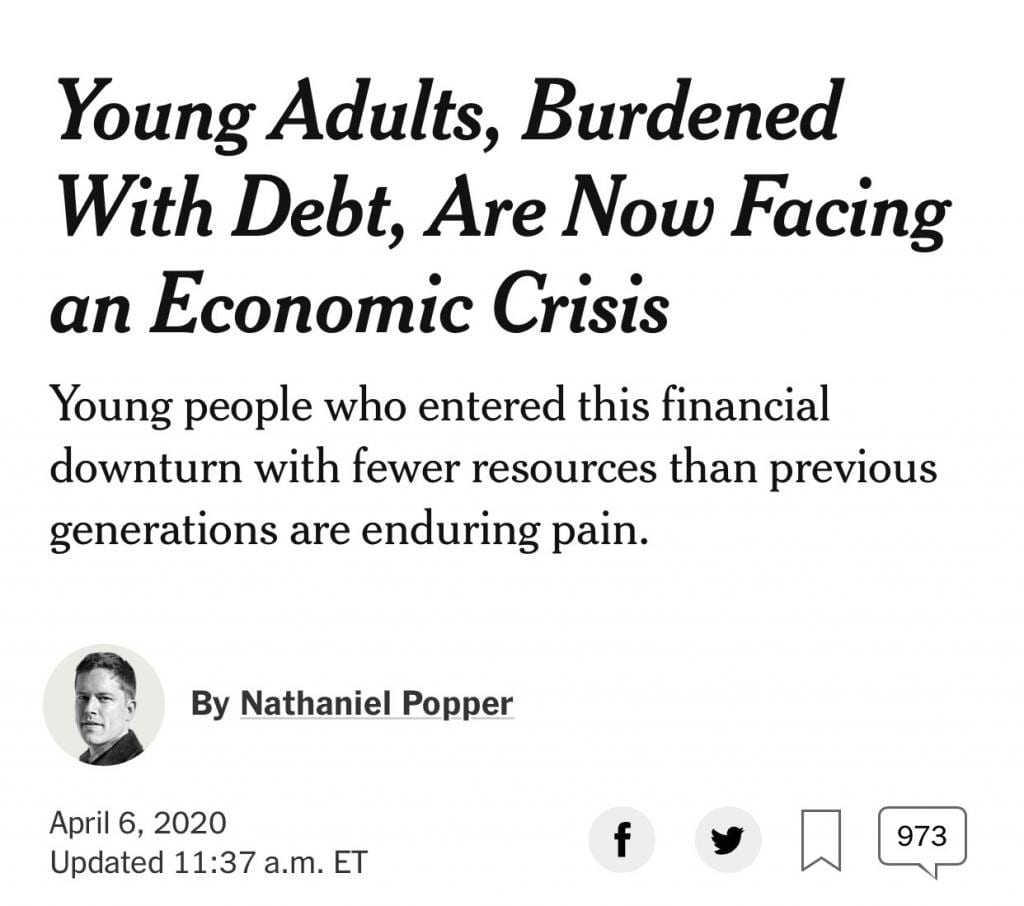Click the summary paragraph starting 'Young people'
The height and width of the screenshot is (906, 1024).
point(493,466)
